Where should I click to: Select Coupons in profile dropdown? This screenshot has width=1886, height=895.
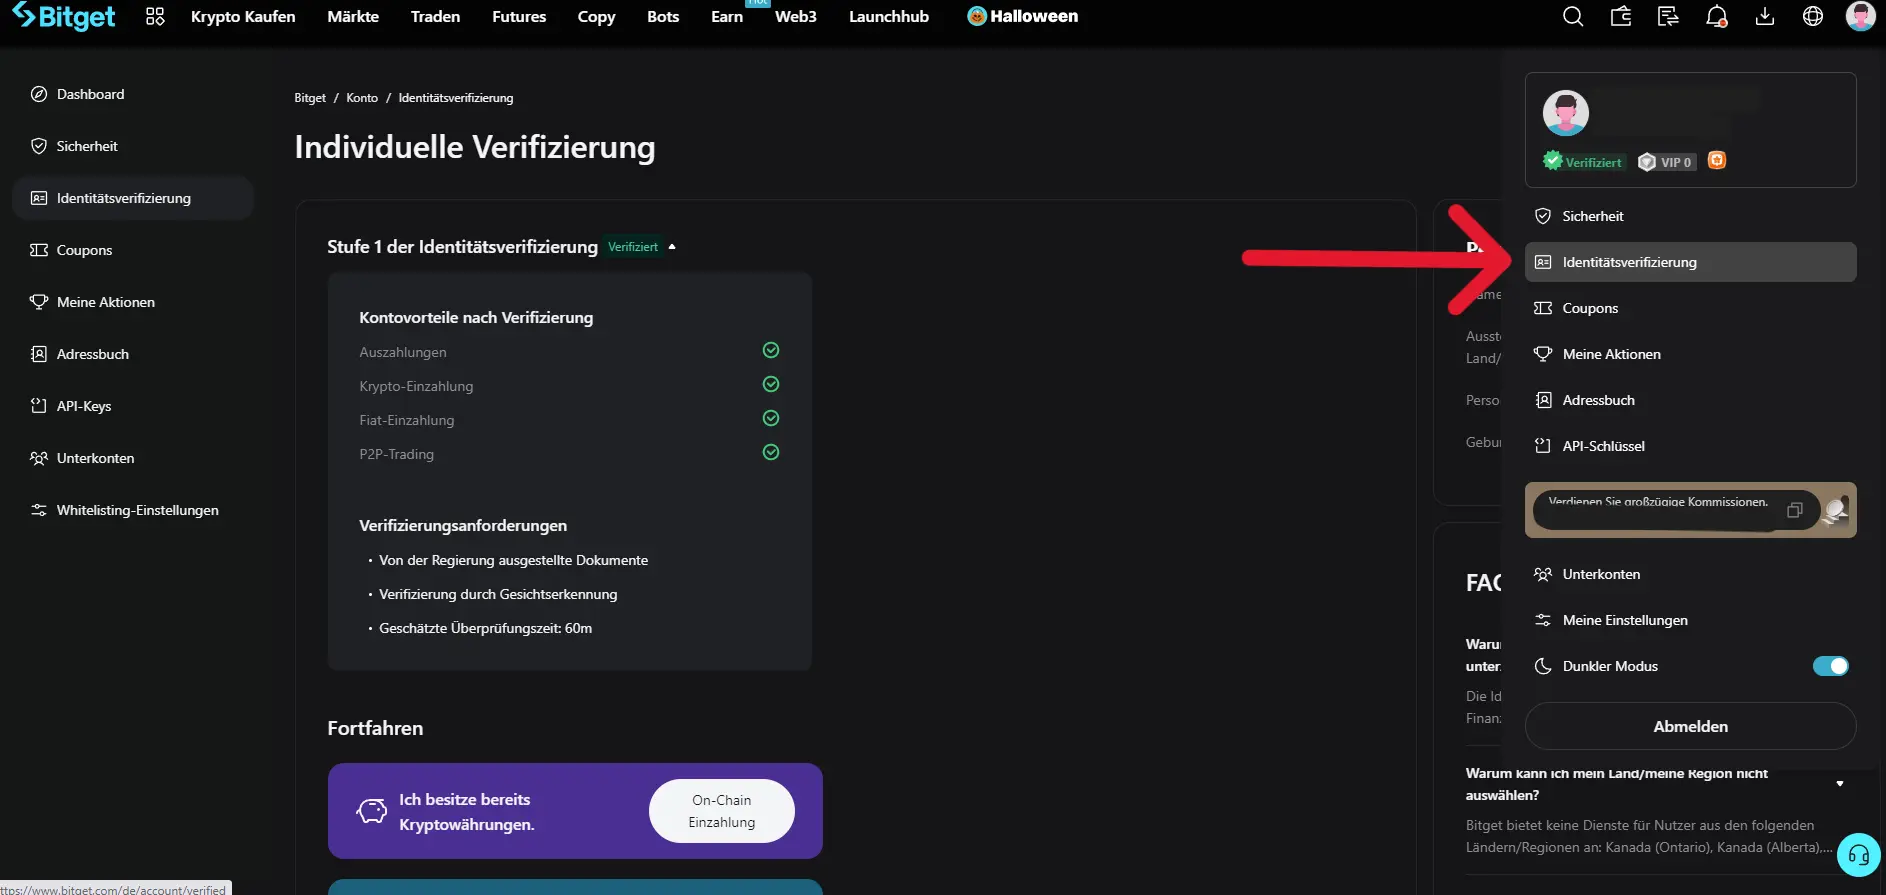pos(1690,308)
